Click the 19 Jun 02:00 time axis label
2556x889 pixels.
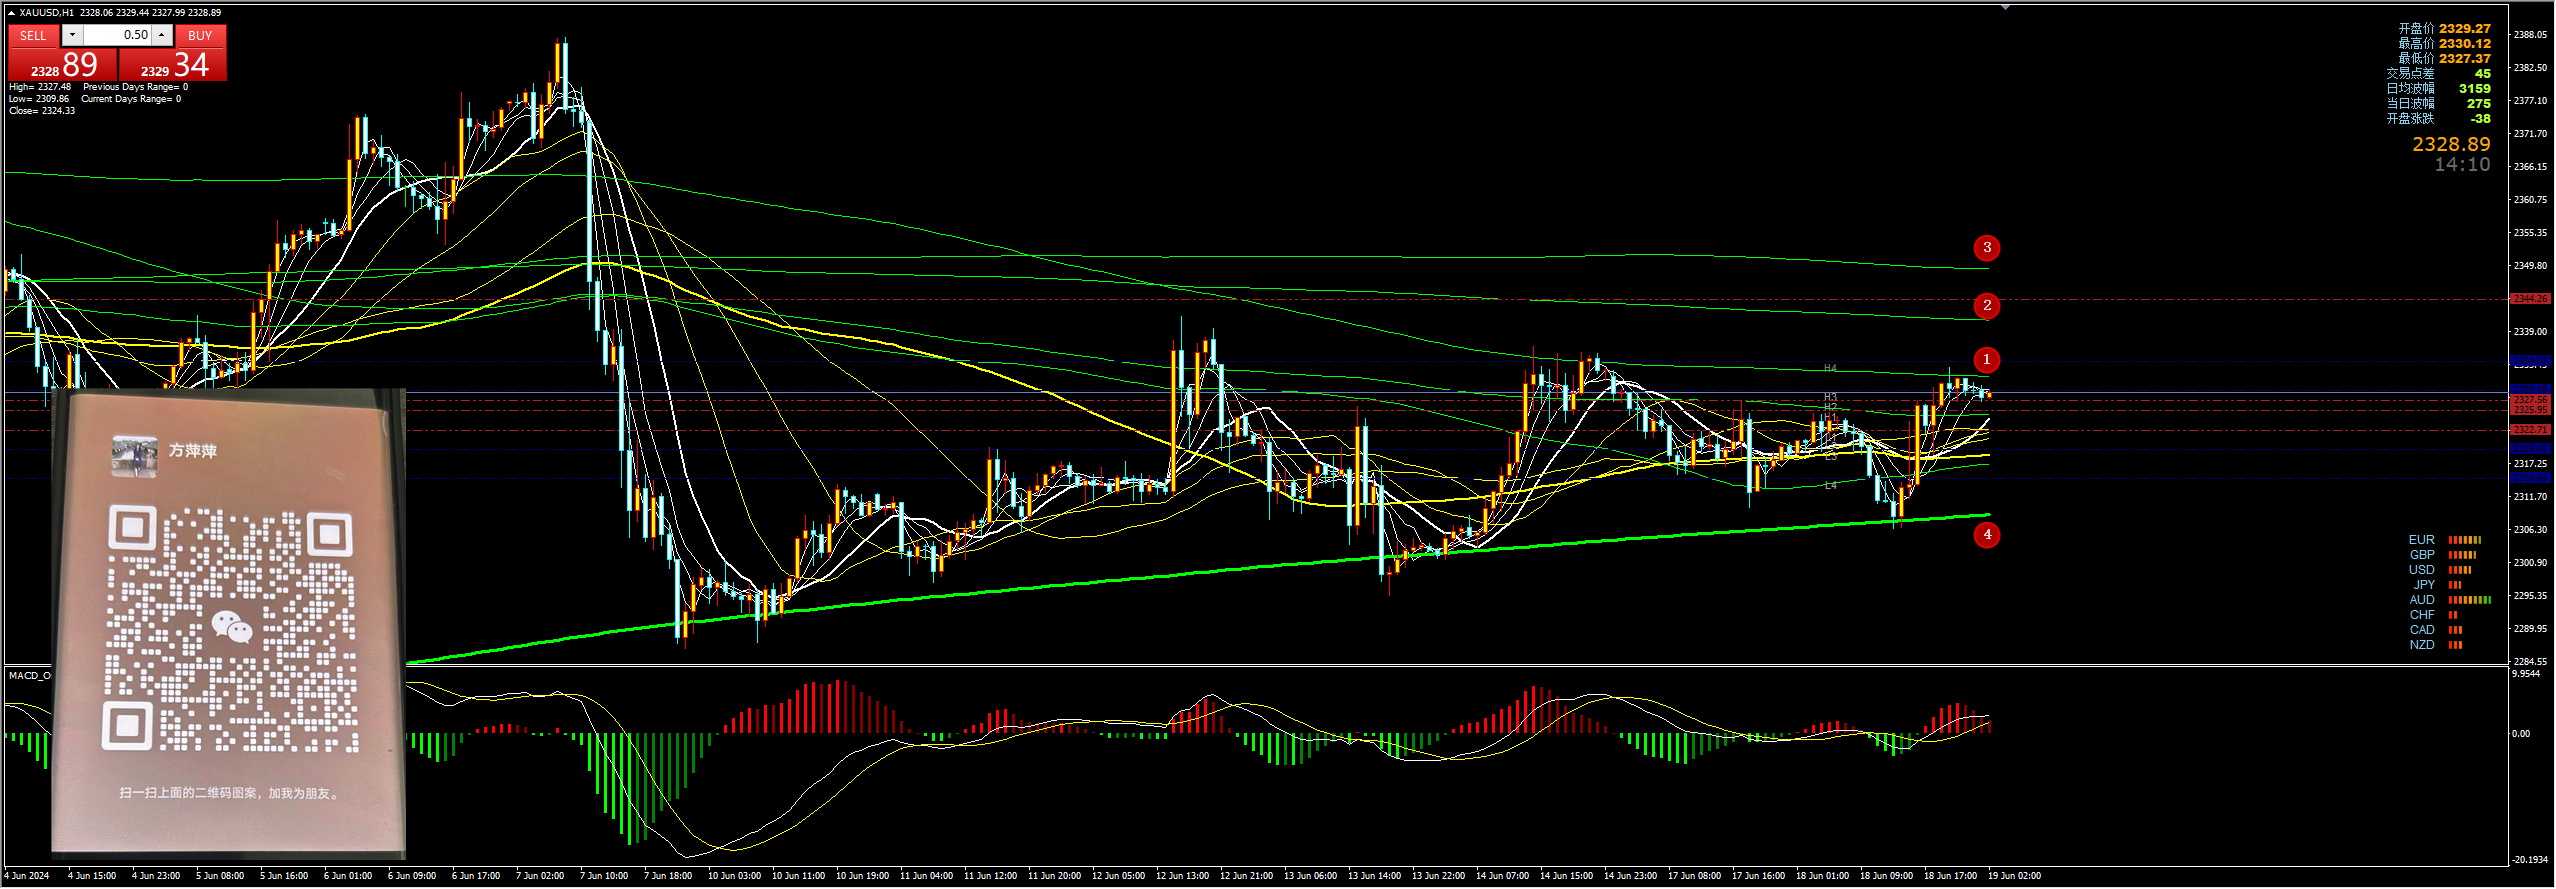(x=2014, y=876)
